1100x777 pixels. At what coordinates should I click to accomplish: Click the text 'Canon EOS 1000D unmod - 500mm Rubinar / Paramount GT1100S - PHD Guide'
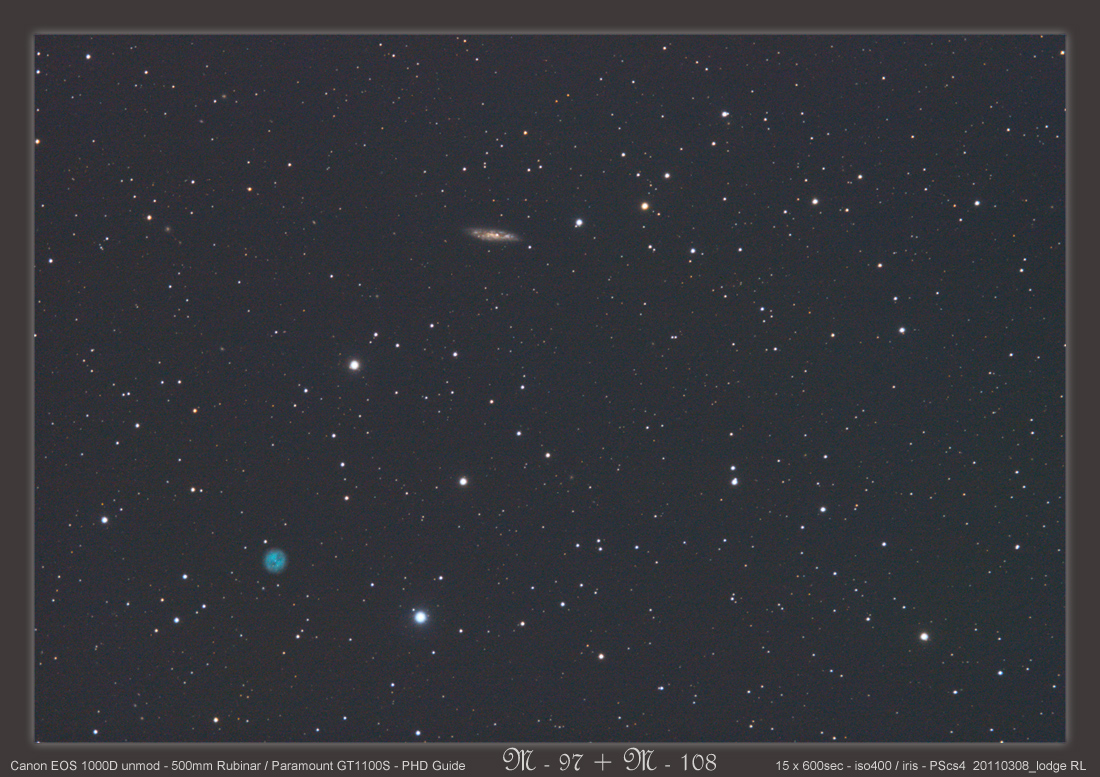coord(238,766)
